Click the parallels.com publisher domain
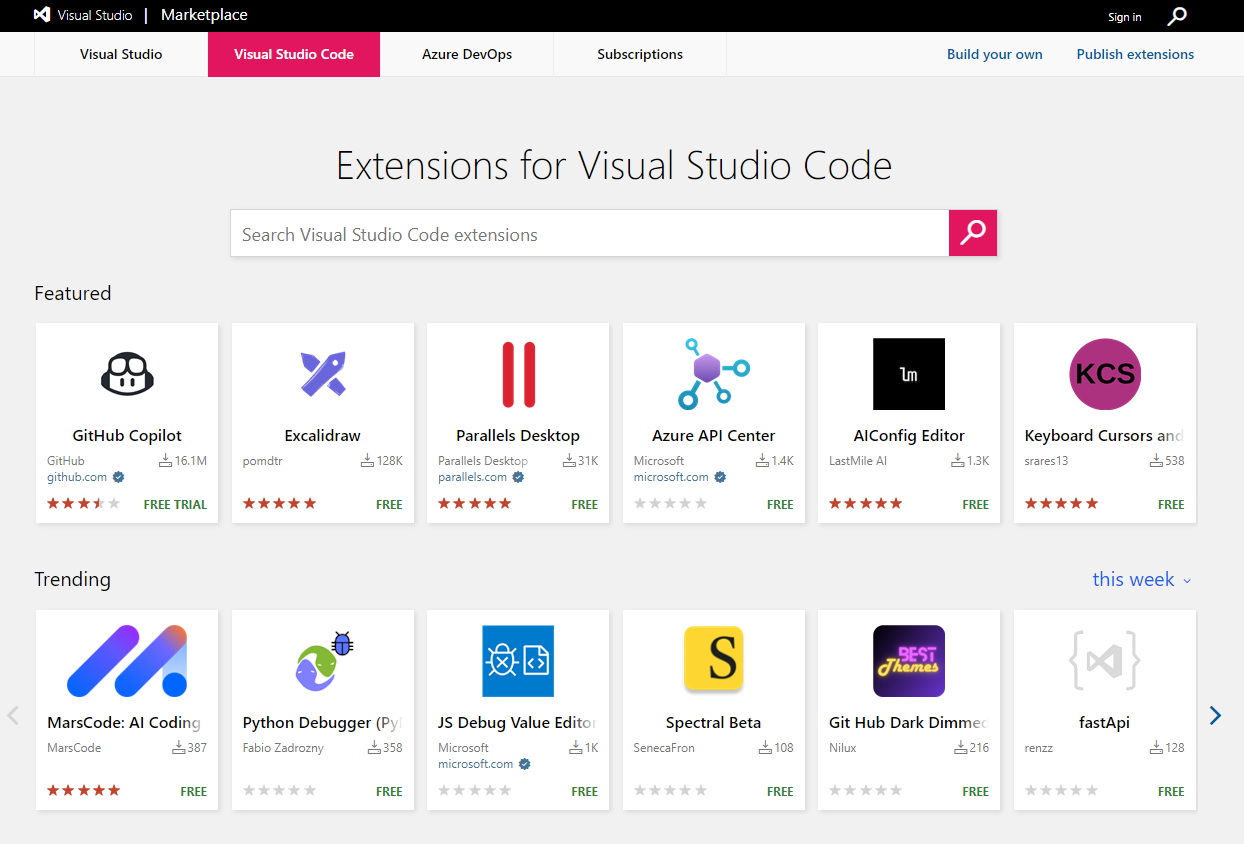 click(x=473, y=477)
